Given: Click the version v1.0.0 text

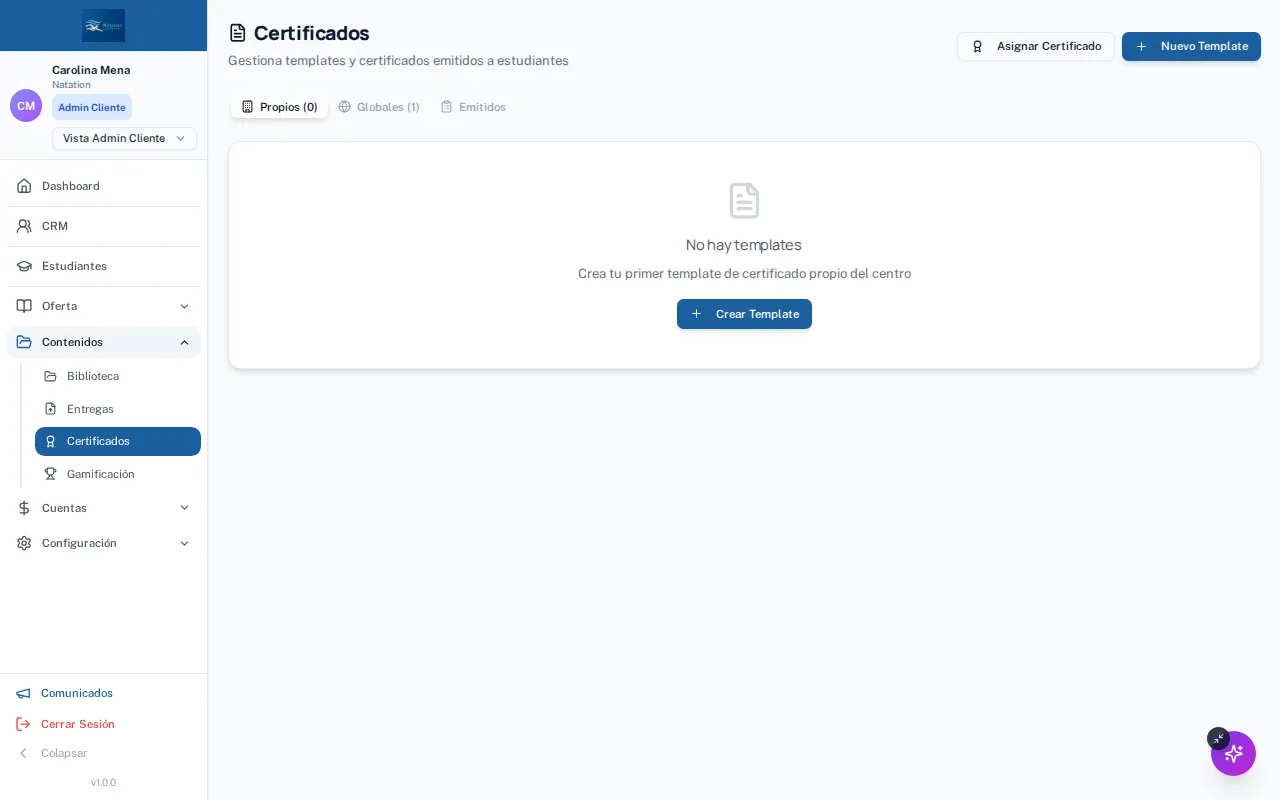Looking at the screenshot, I should click(103, 782).
